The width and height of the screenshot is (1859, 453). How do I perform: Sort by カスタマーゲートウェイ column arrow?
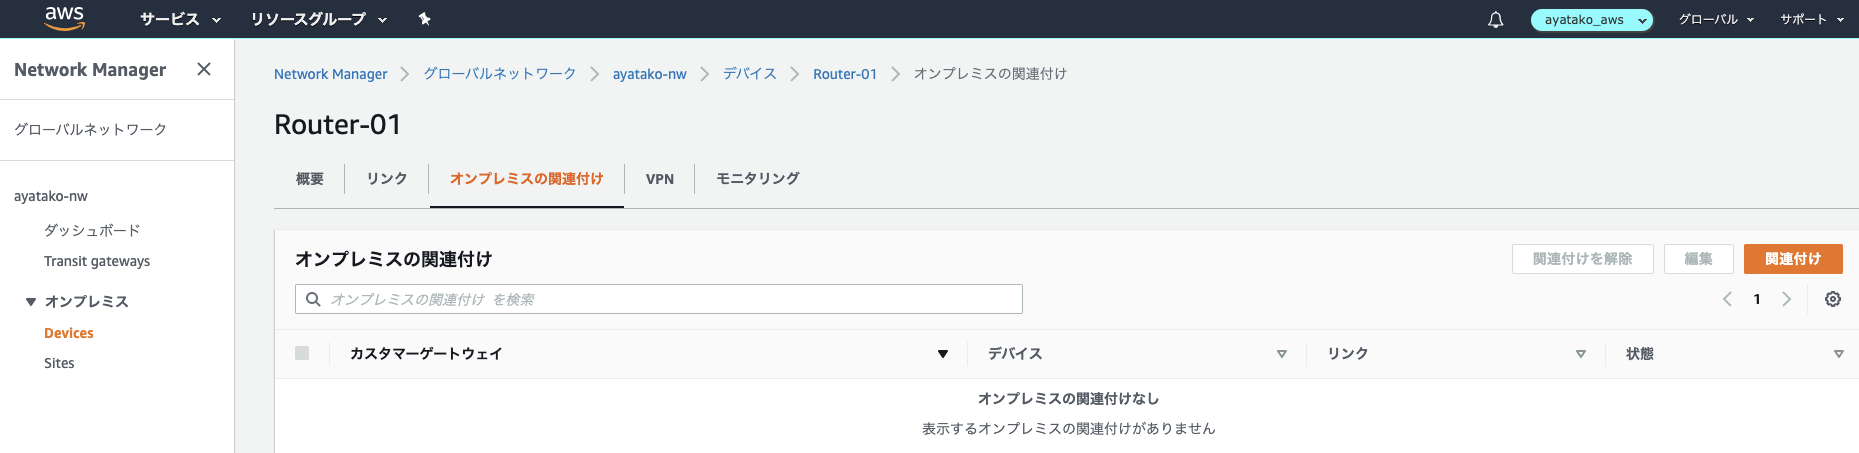[942, 354]
